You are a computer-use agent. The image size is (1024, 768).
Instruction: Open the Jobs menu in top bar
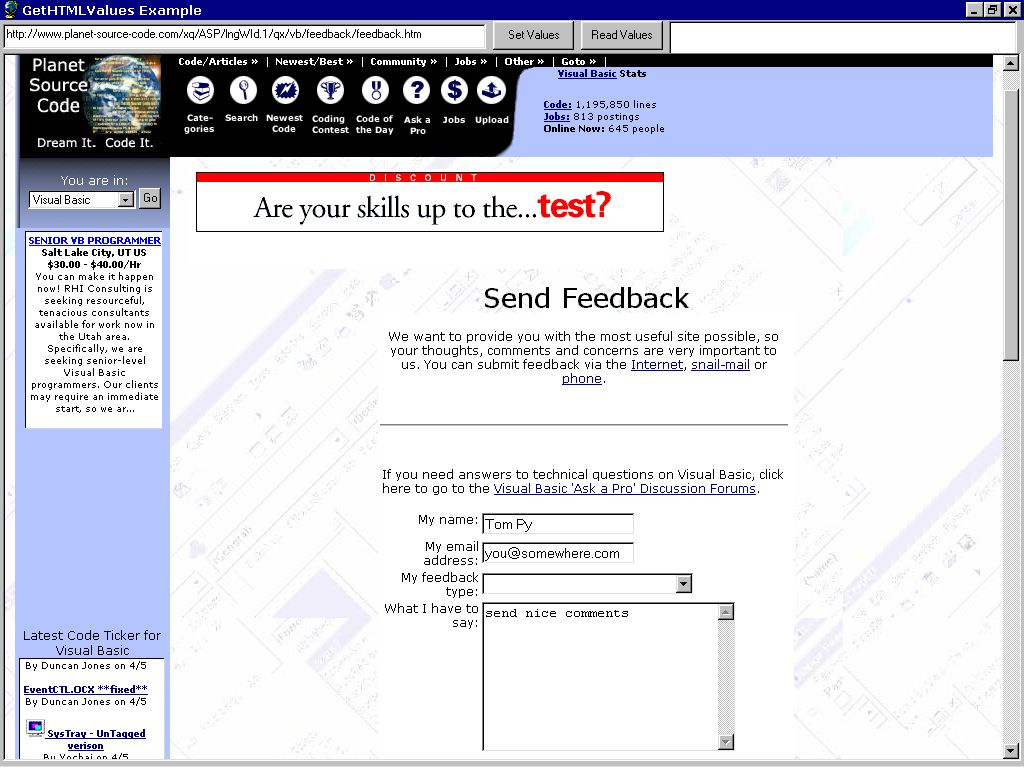(x=471, y=61)
